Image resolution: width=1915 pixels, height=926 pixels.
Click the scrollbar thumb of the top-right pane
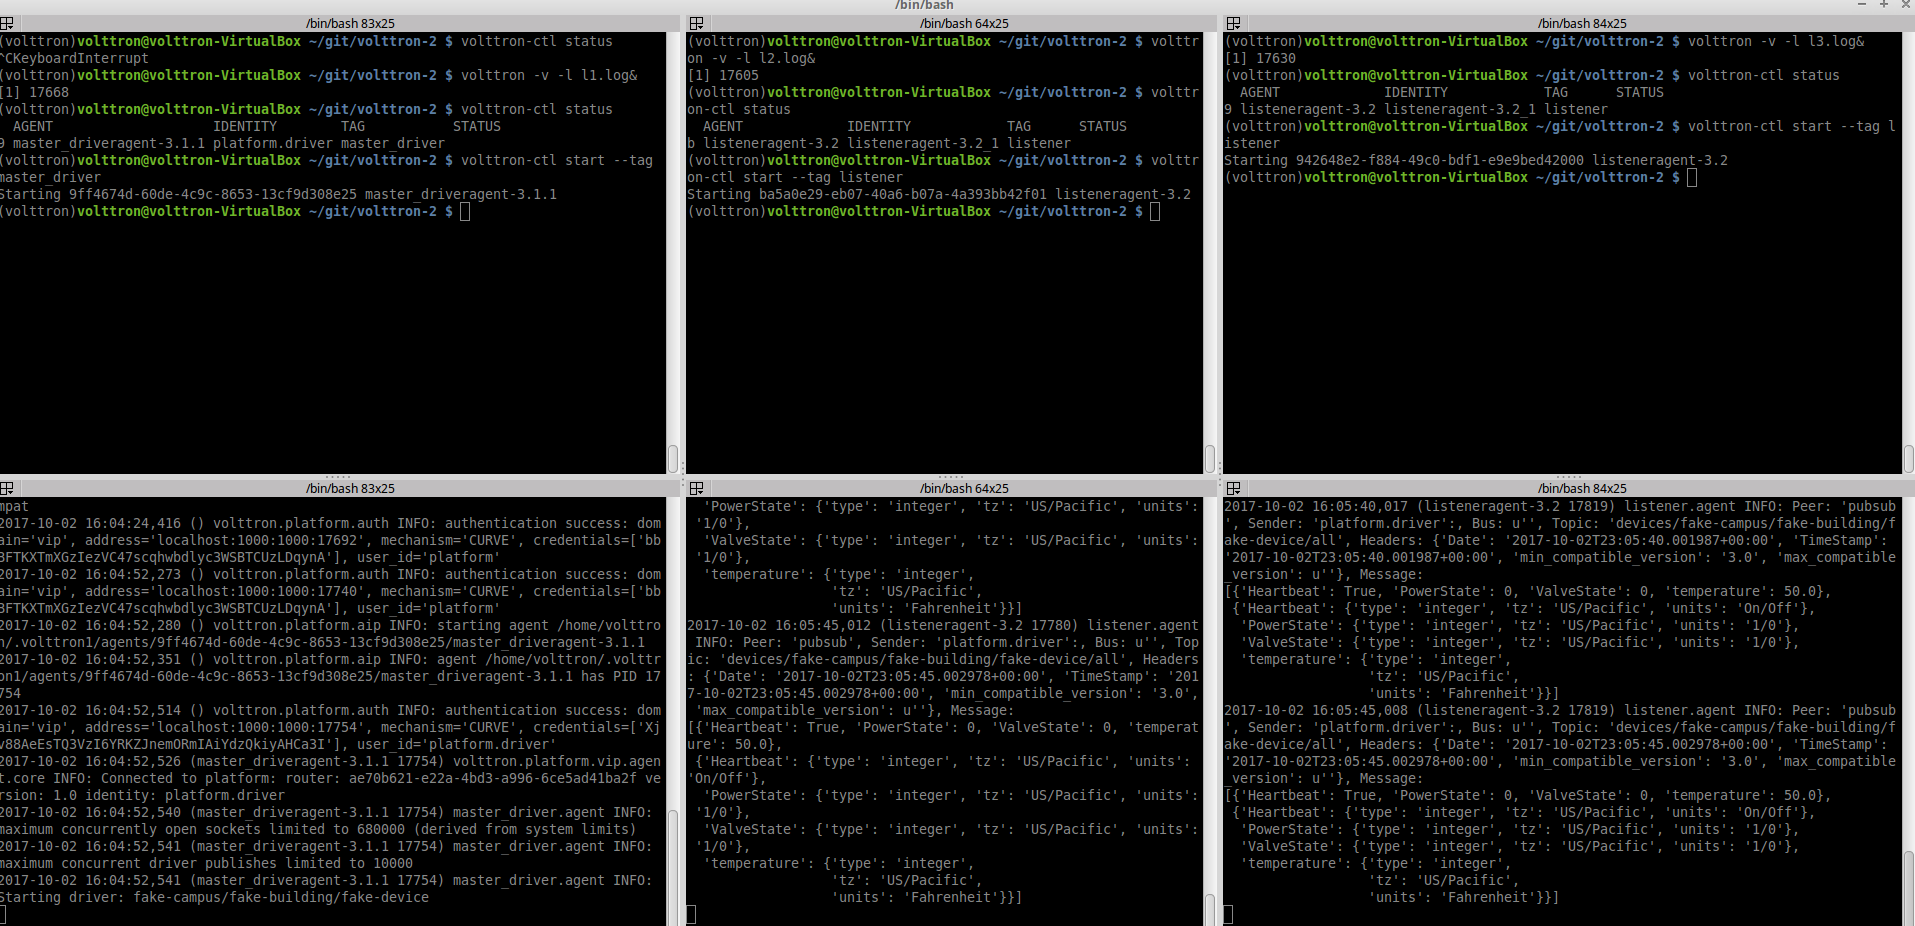click(x=1908, y=459)
